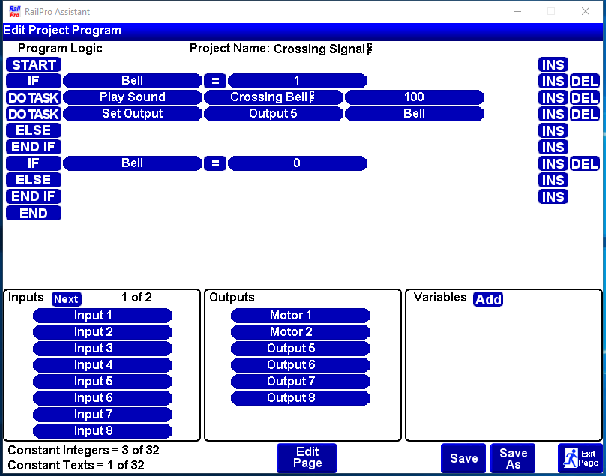Add a new variable
Image resolution: width=606 pixels, height=476 pixels.
click(487, 300)
